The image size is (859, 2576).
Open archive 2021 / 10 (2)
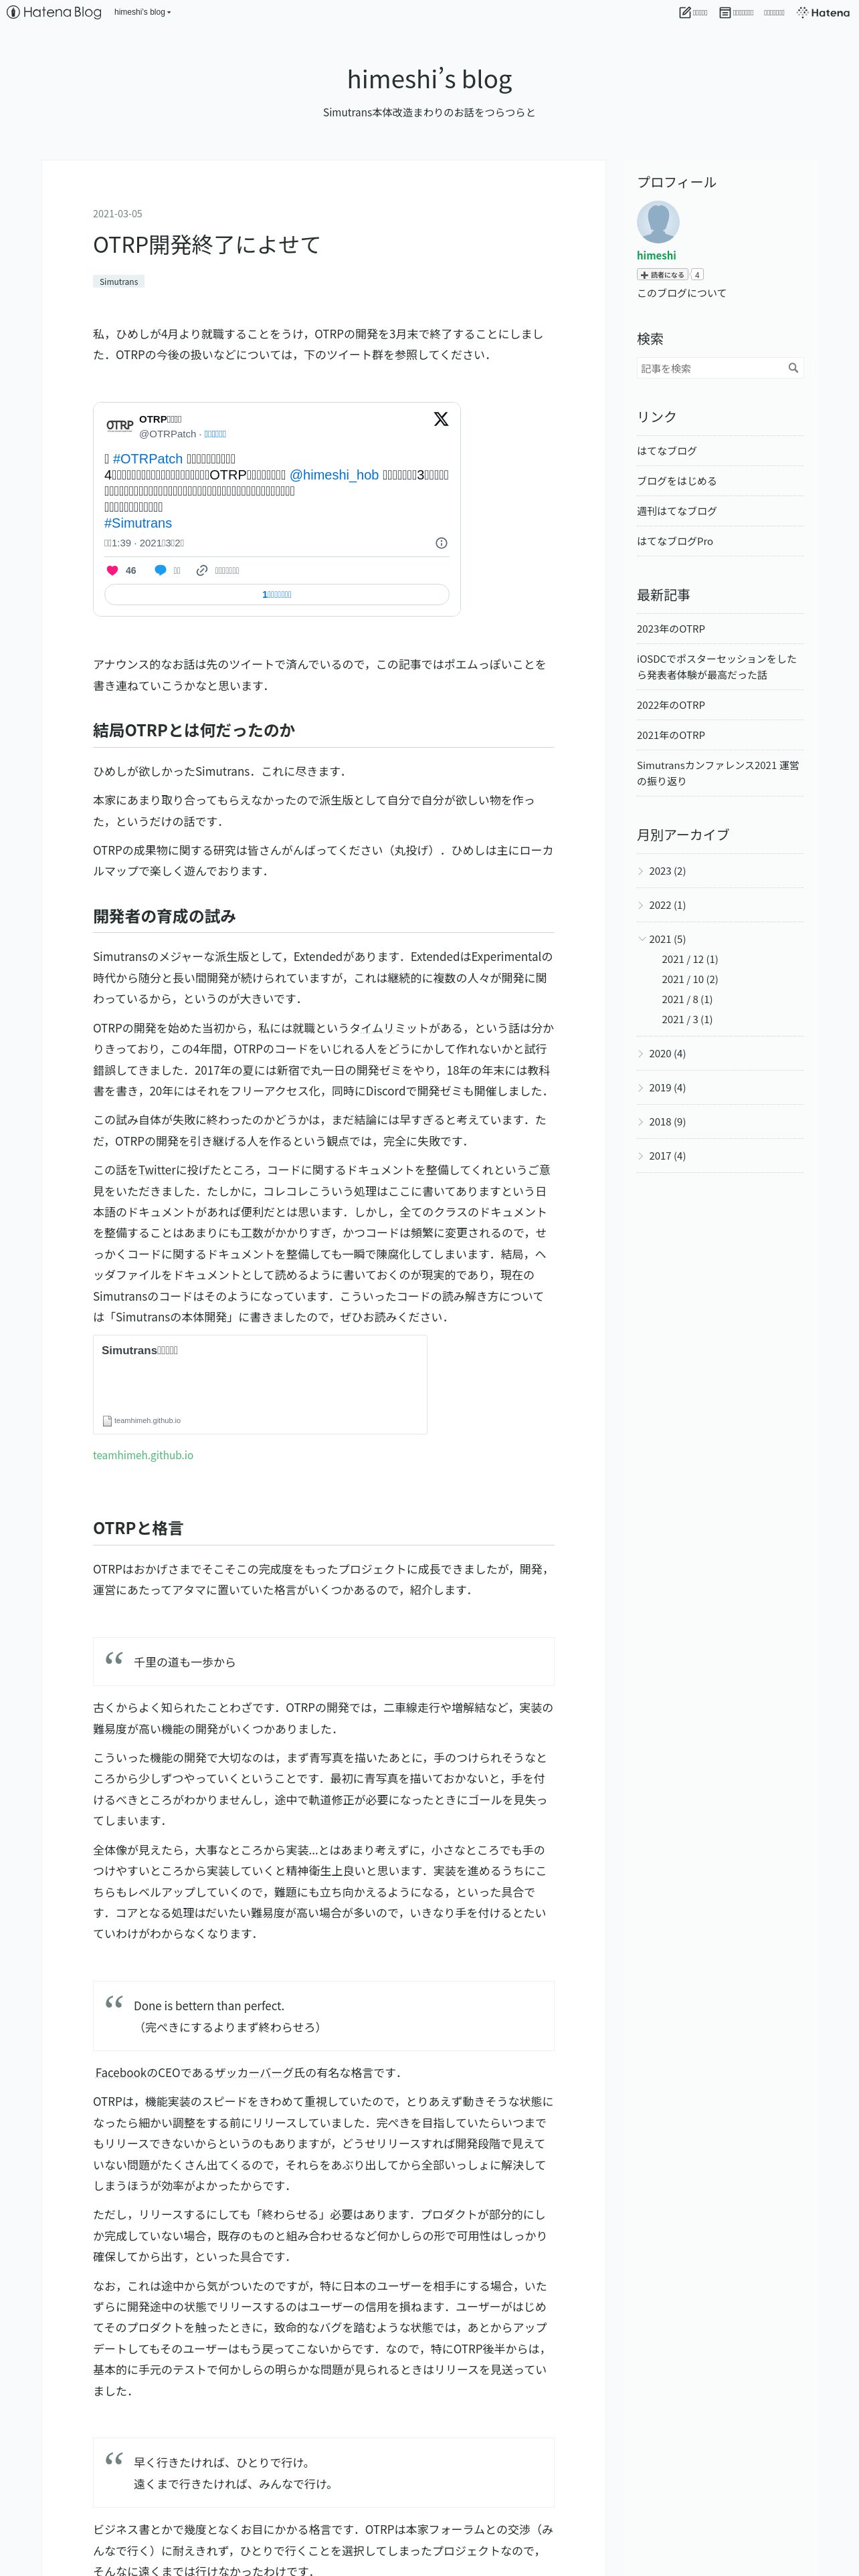click(689, 979)
